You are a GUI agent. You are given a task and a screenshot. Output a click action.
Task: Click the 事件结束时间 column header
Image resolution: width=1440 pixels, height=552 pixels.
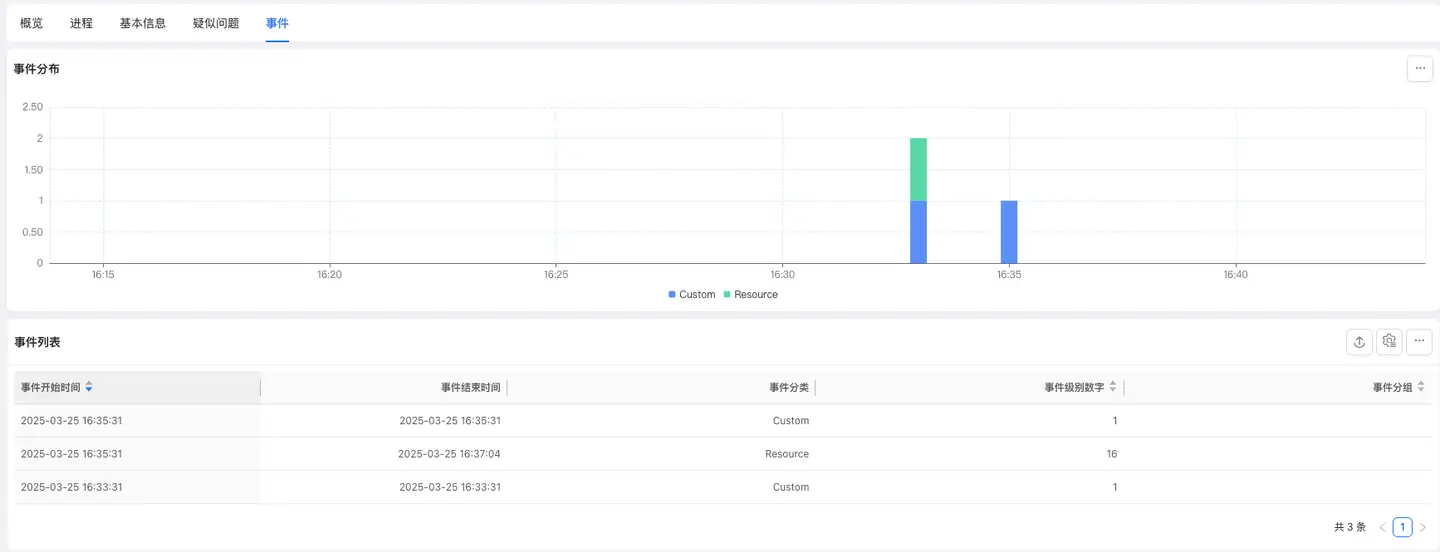[470, 387]
